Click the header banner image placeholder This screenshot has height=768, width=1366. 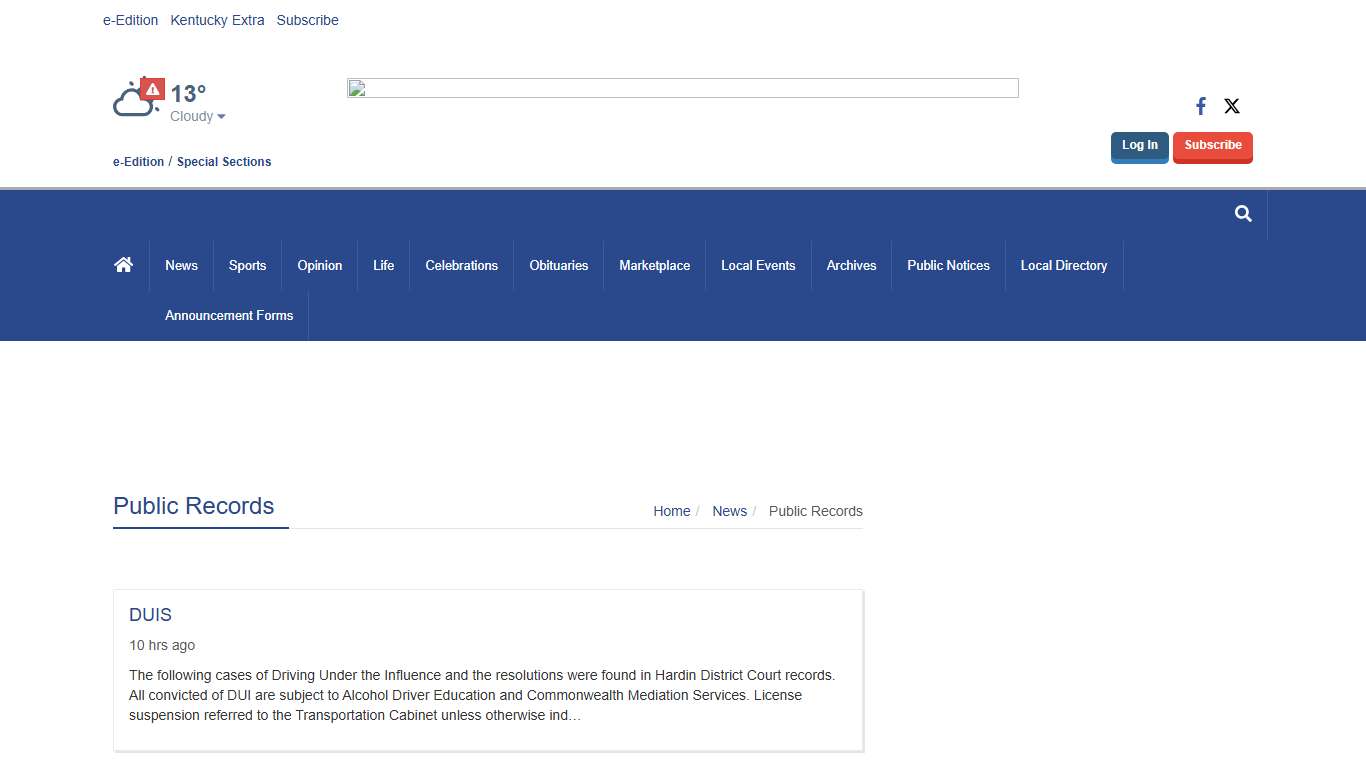click(682, 88)
